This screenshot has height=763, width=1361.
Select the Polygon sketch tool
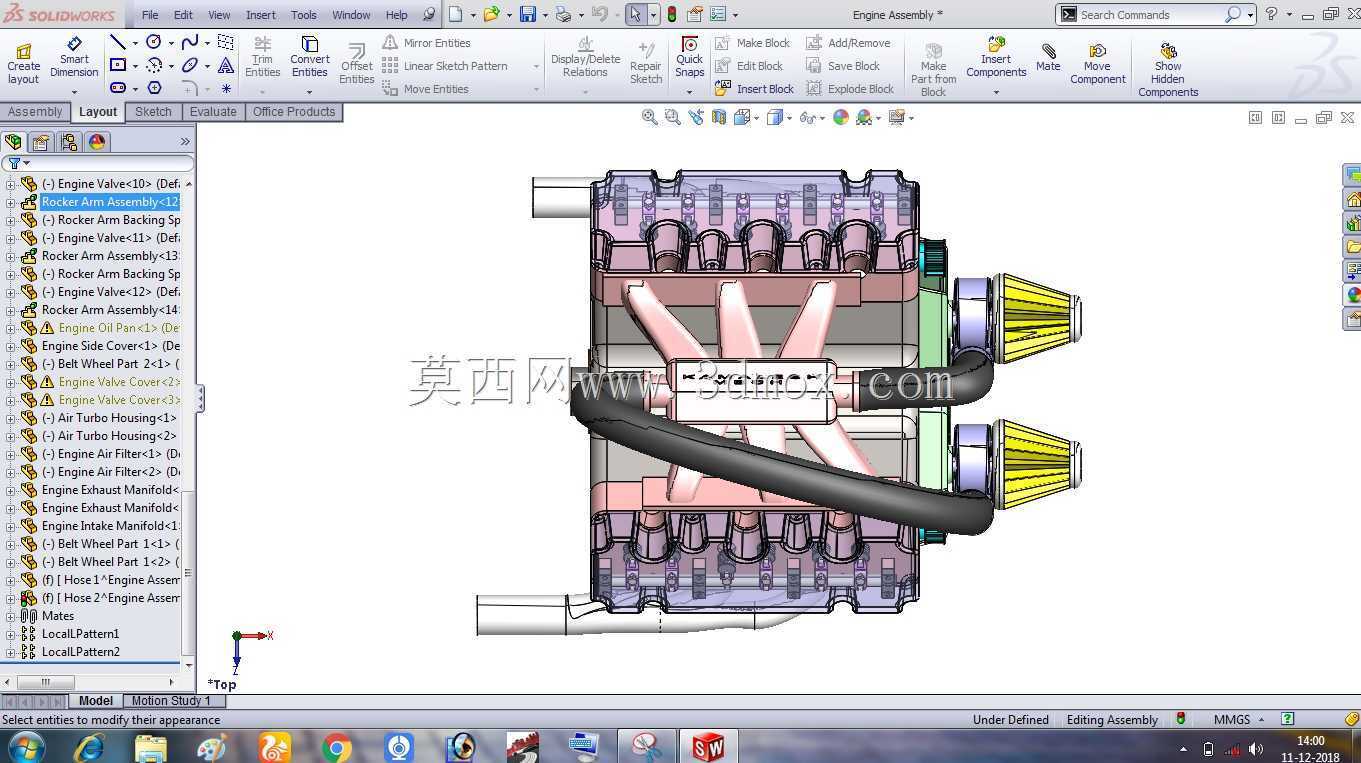point(154,88)
